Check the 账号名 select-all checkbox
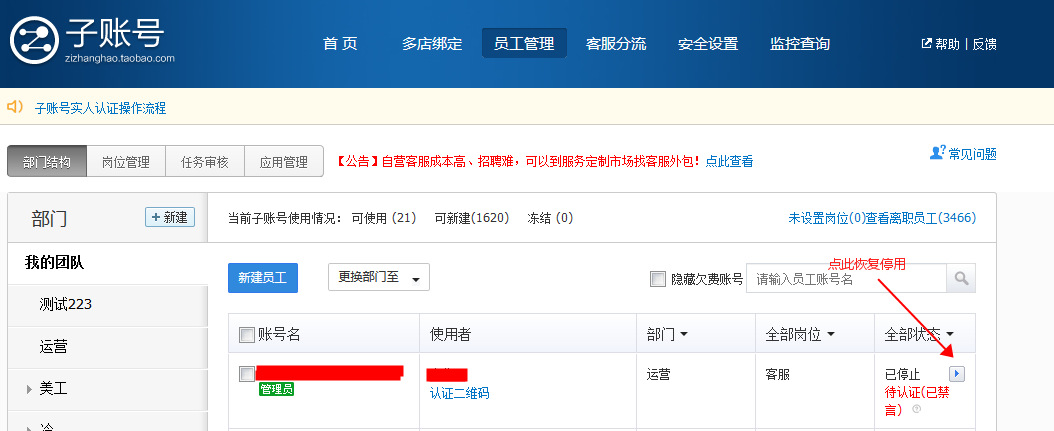The image size is (1054, 431). tap(247, 335)
